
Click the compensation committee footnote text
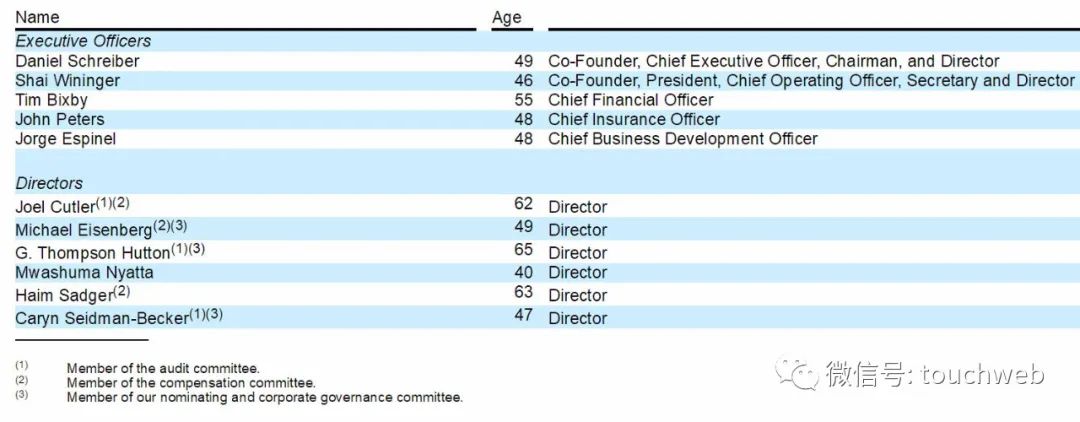(x=191, y=383)
